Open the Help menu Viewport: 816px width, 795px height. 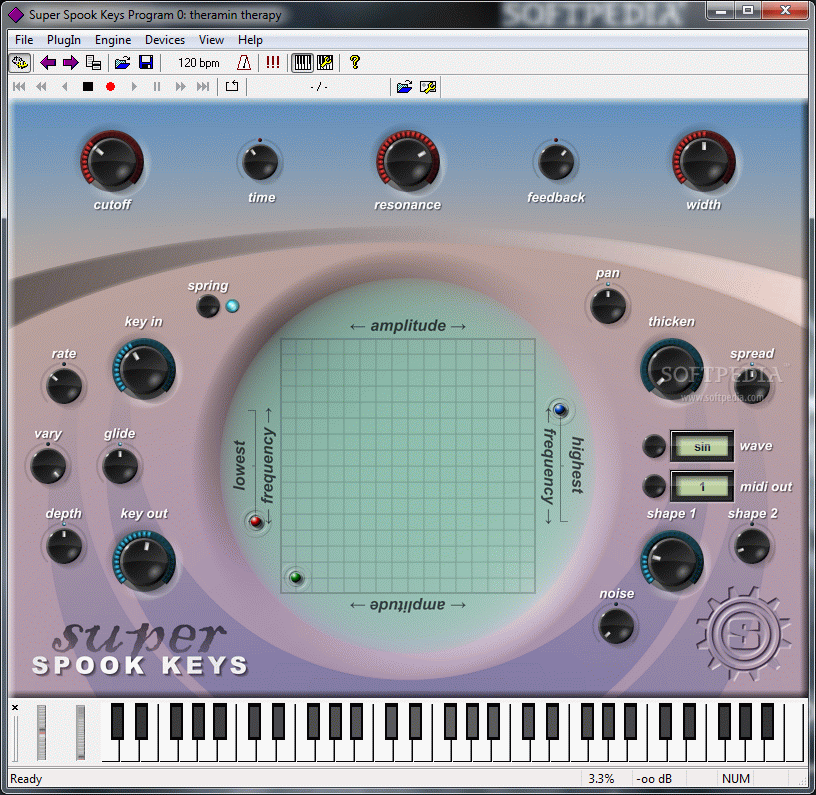[250, 40]
